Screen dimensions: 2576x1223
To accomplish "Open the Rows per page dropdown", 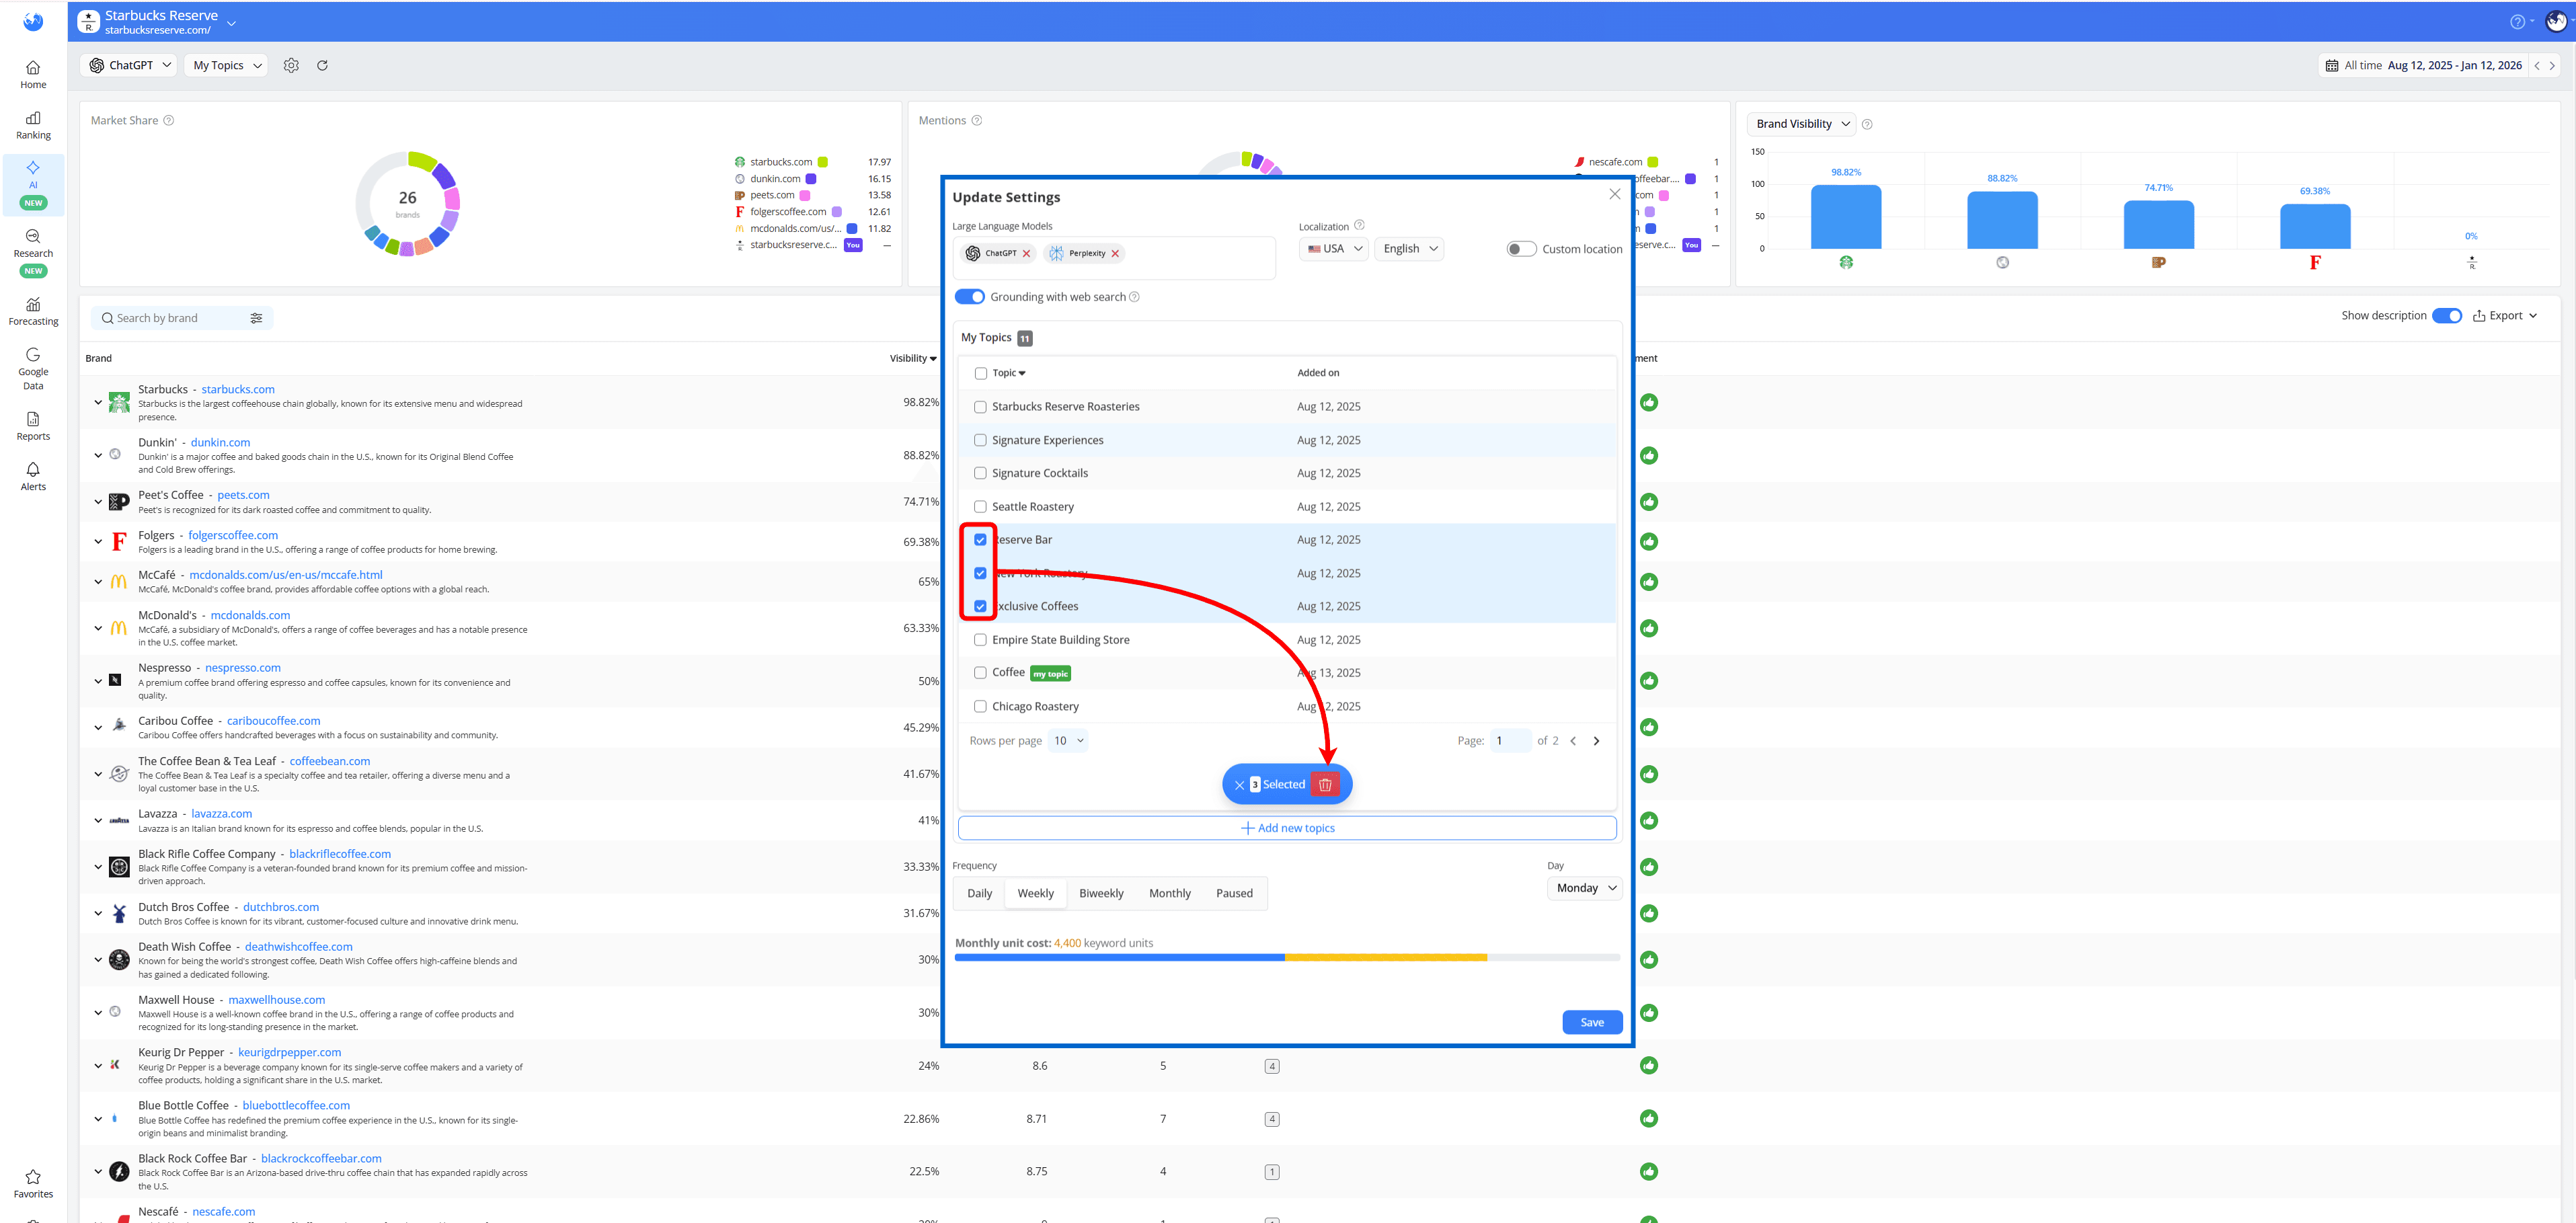I will (x=1067, y=740).
